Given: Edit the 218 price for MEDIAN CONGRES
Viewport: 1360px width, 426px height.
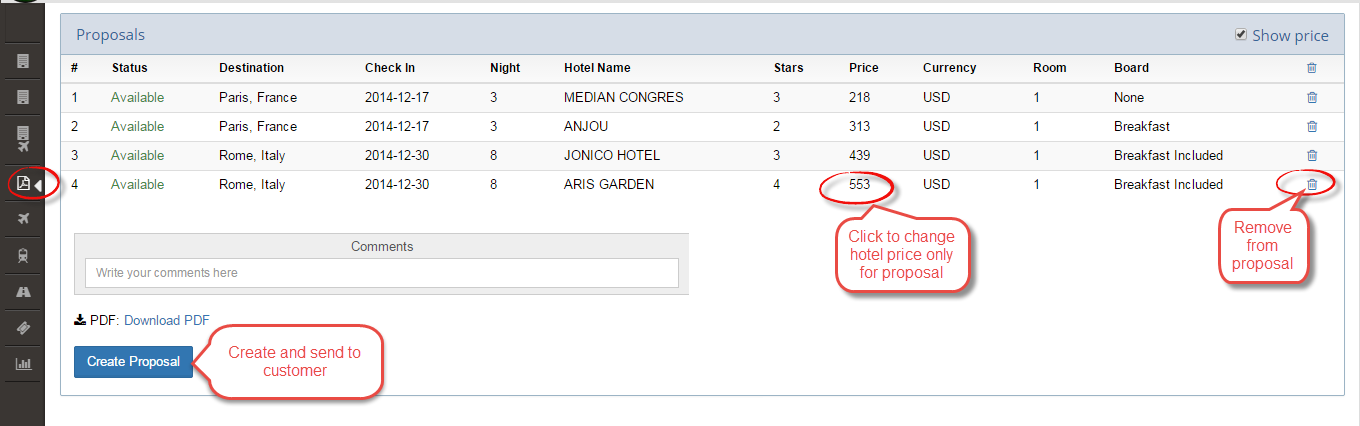Looking at the screenshot, I should (x=860, y=97).
